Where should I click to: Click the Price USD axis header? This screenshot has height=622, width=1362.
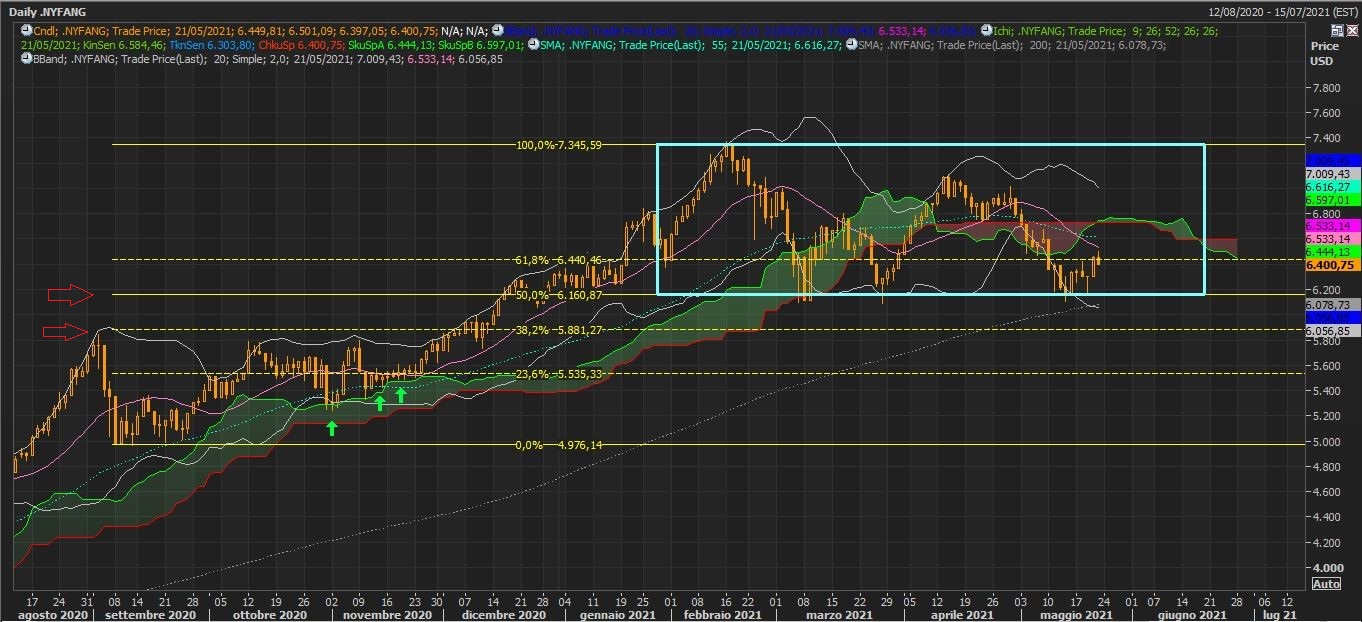[1324, 52]
